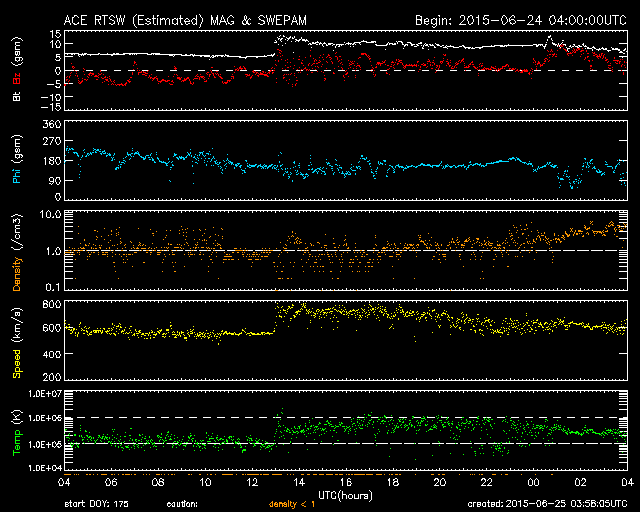Click the '10.0' density axis tick label
The width and height of the screenshot is (640, 512).
point(50,215)
